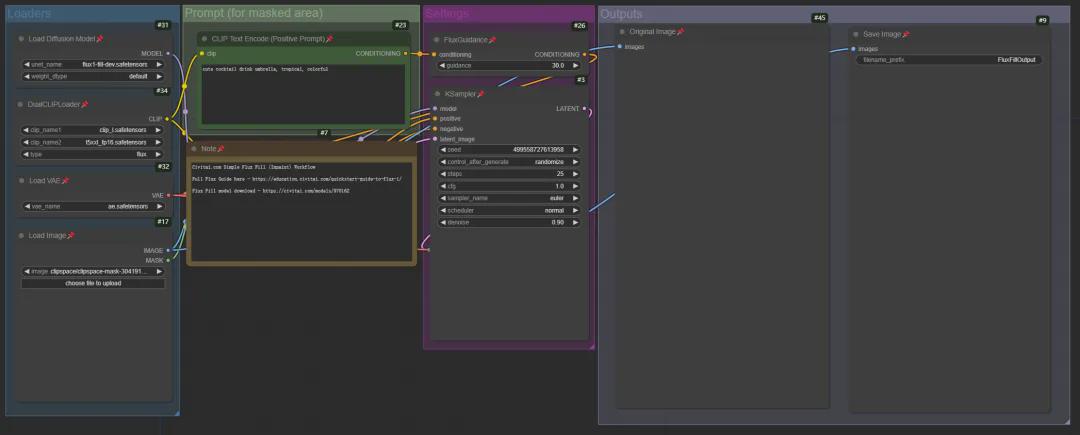The height and width of the screenshot is (435, 1080).
Task: Click choose file to upload button
Action: 94,283
